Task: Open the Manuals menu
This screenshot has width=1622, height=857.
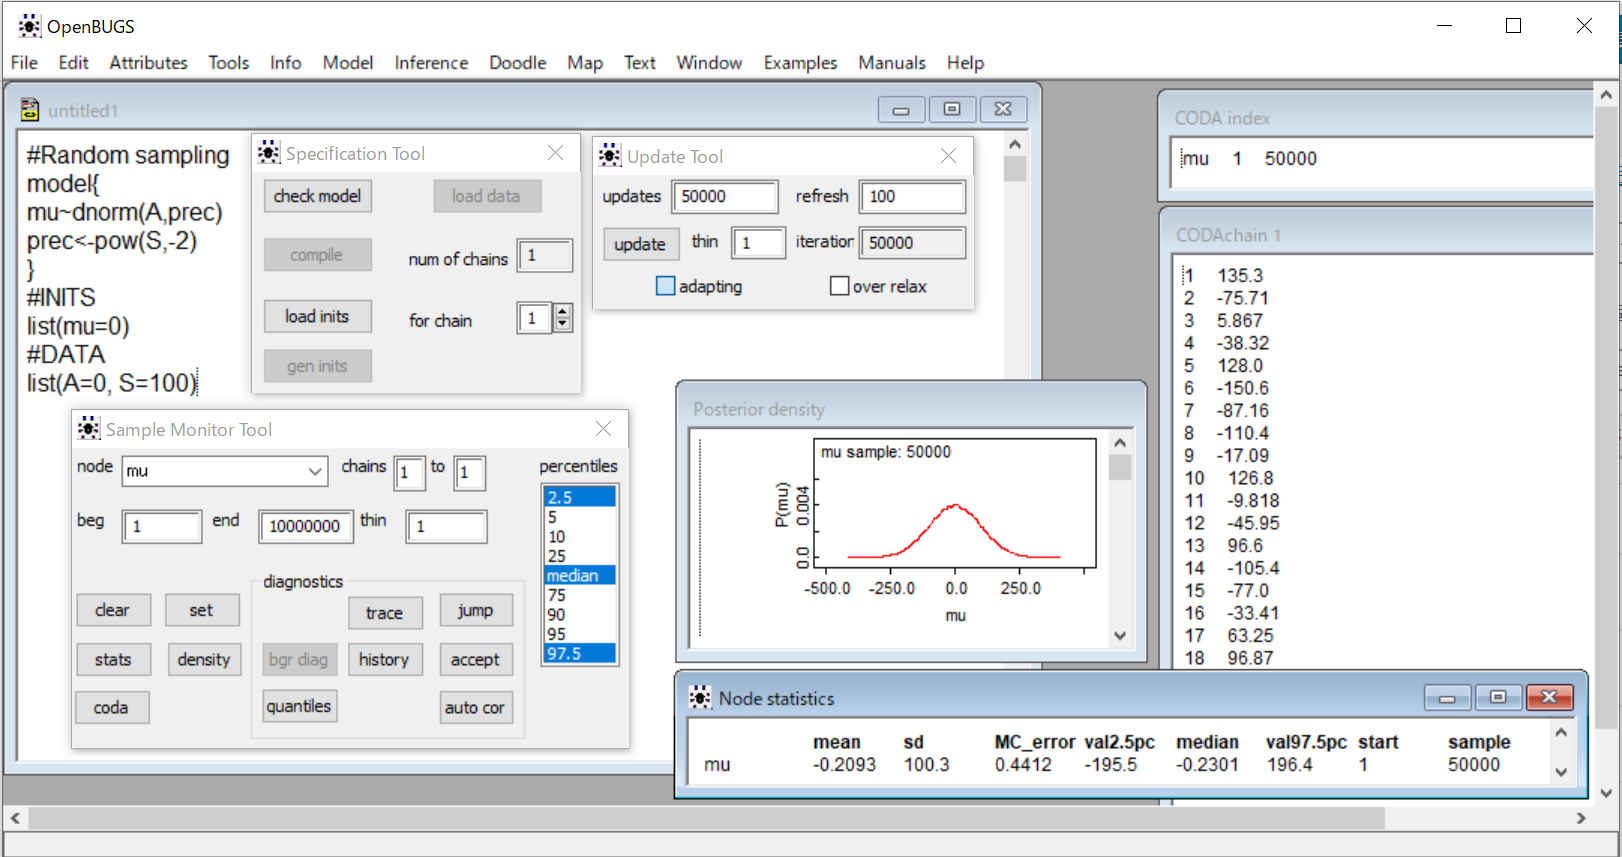Action: coord(892,62)
